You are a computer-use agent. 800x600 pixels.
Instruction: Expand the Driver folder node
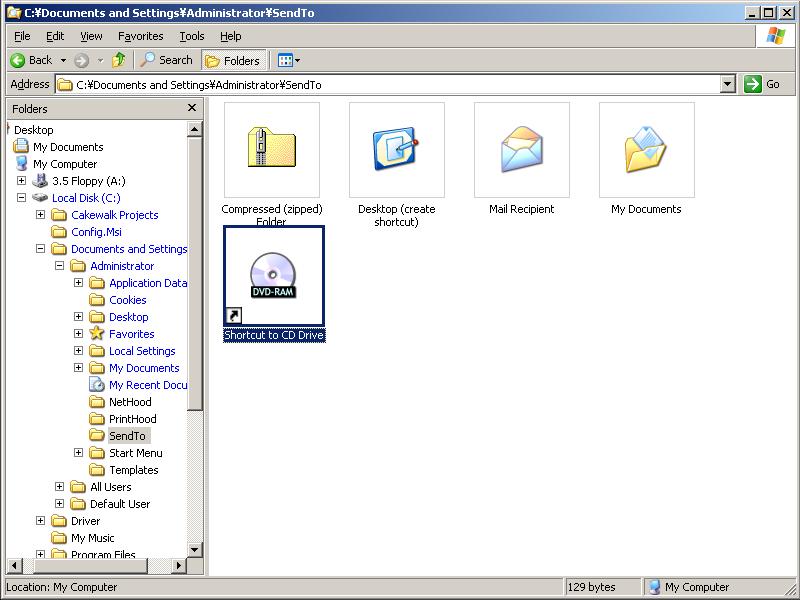(x=40, y=521)
